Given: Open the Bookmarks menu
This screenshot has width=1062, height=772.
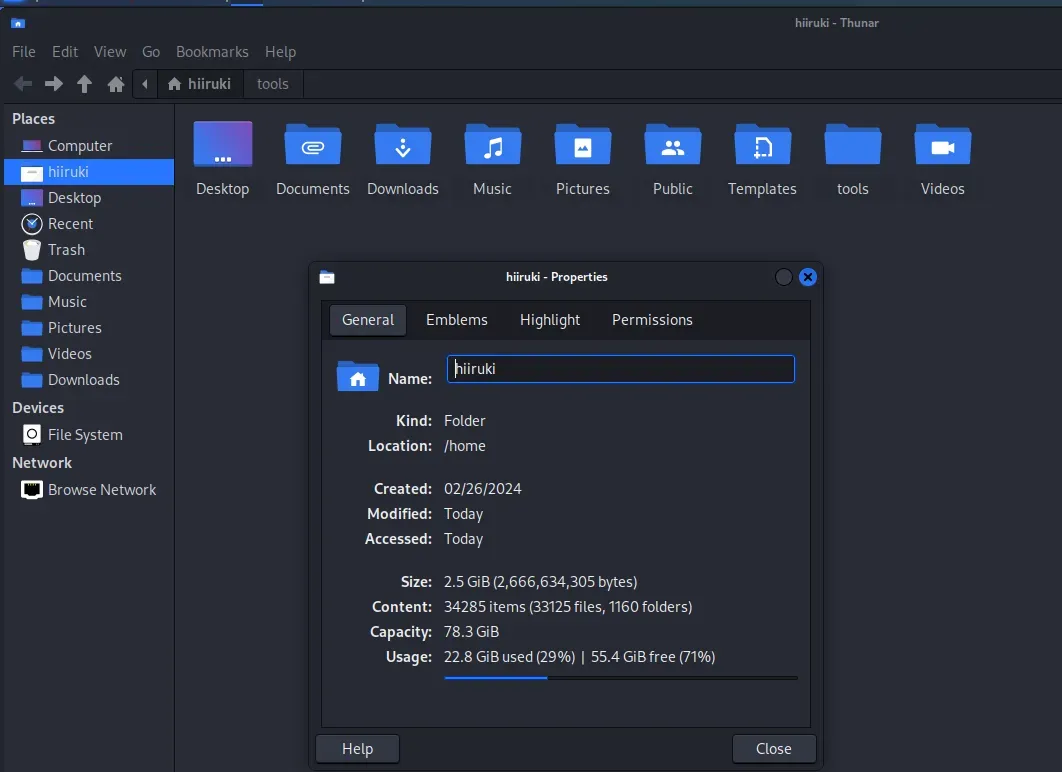Looking at the screenshot, I should [x=212, y=52].
